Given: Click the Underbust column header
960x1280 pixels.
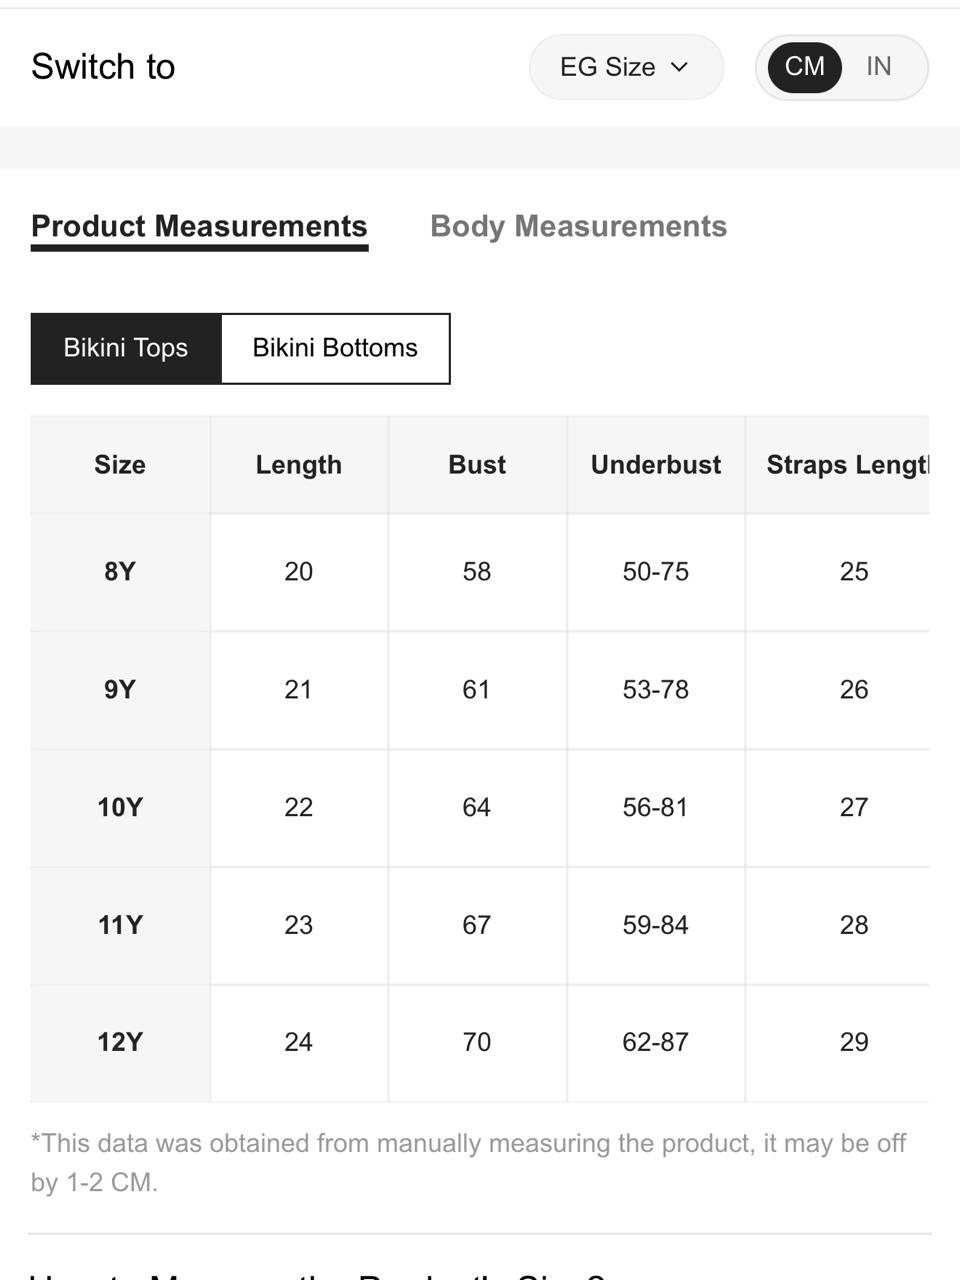Looking at the screenshot, I should click(x=656, y=465).
